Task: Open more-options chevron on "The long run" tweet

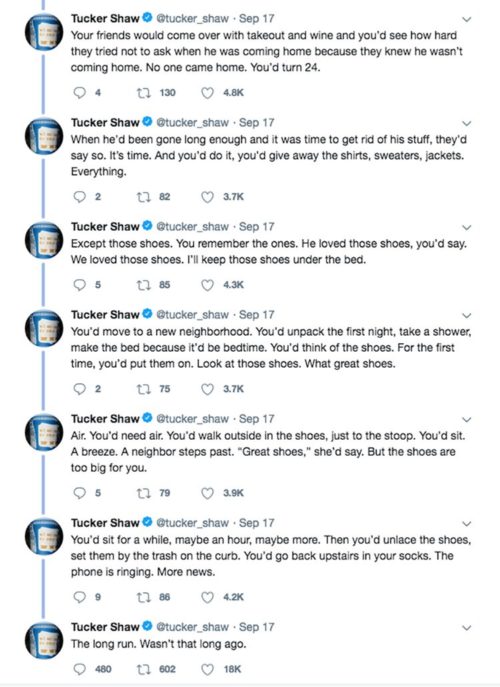Action: click(x=467, y=628)
